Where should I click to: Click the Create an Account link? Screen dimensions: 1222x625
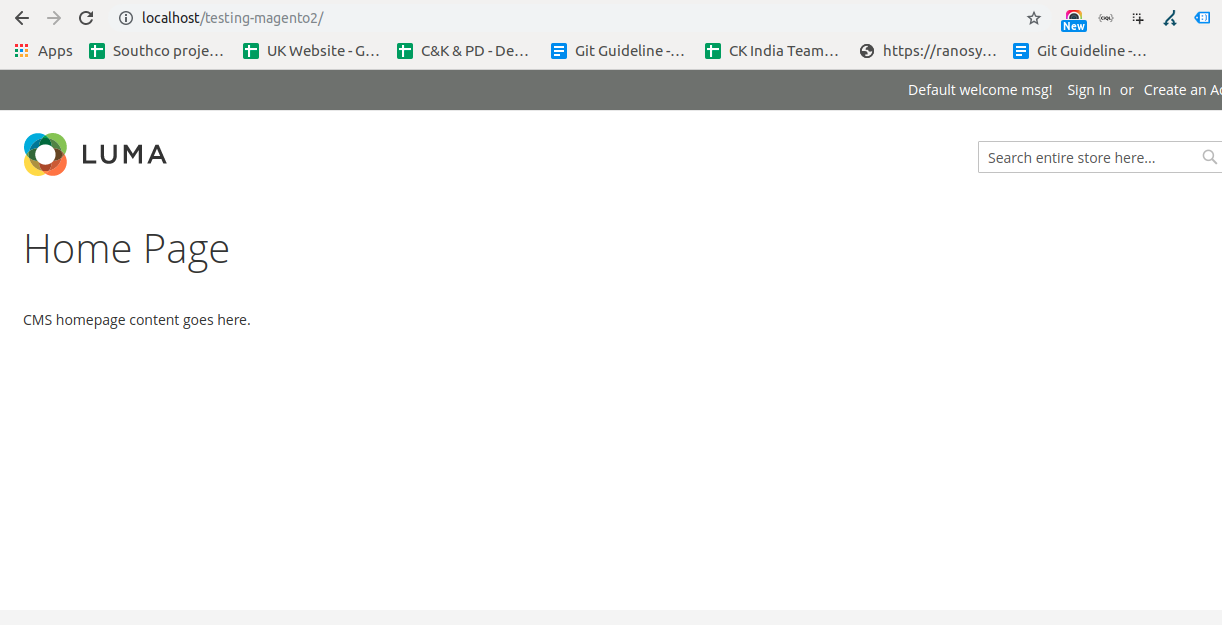[x=1182, y=90]
